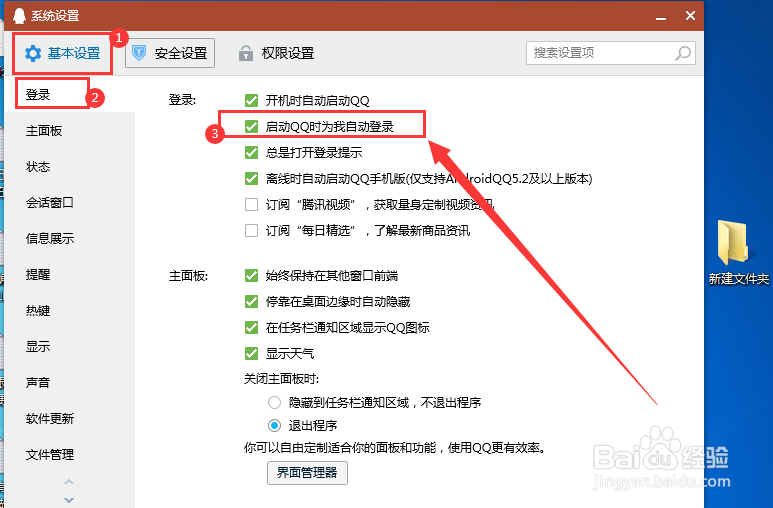The width and height of the screenshot is (773, 508).
Task: Select 显示 in the sidebar
Action: tap(38, 347)
